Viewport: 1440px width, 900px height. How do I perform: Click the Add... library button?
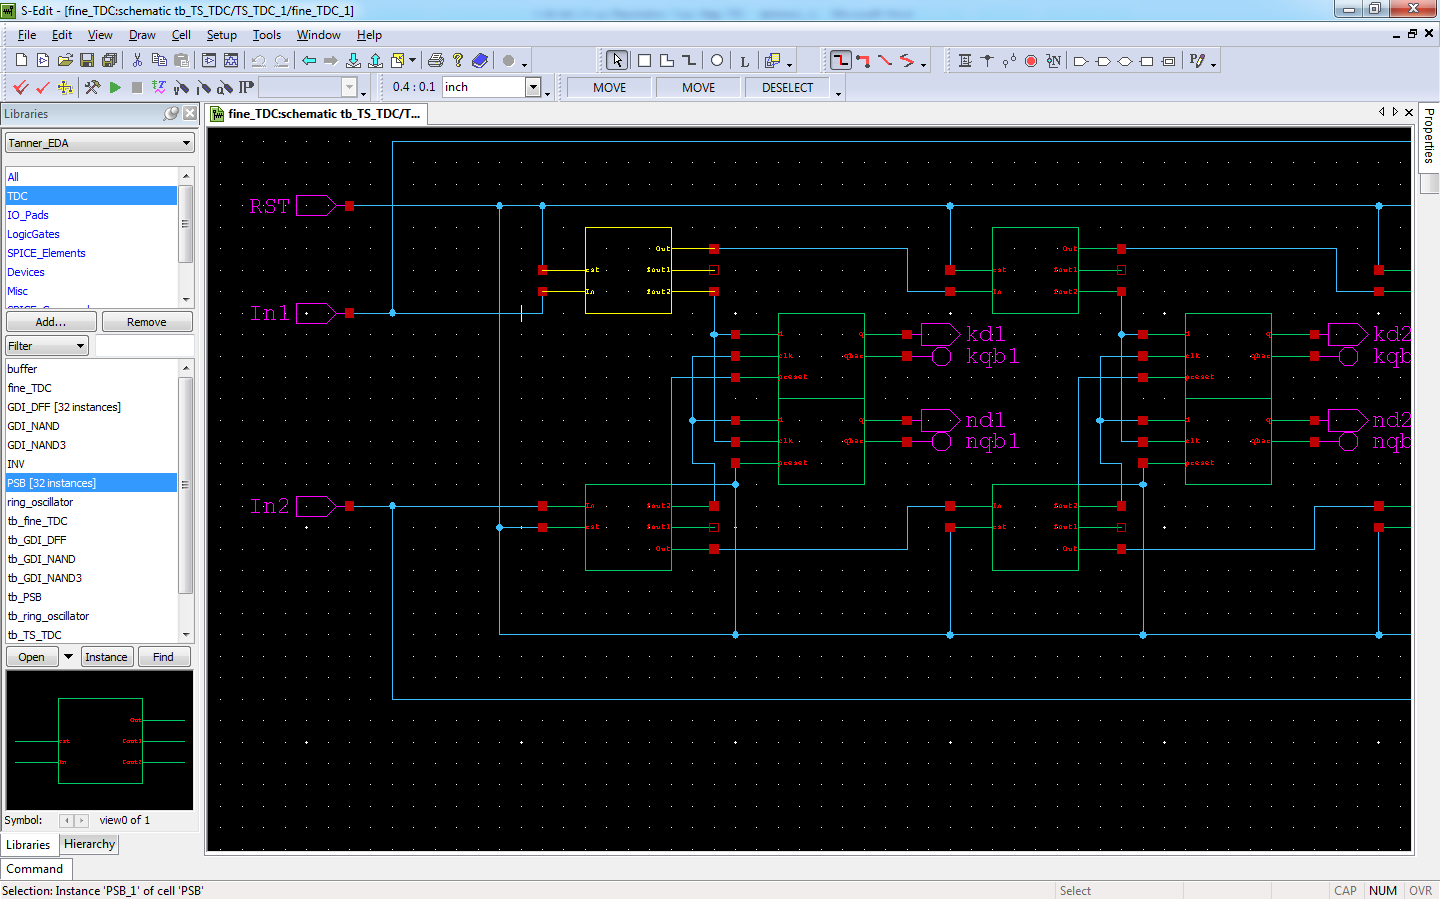click(51, 322)
